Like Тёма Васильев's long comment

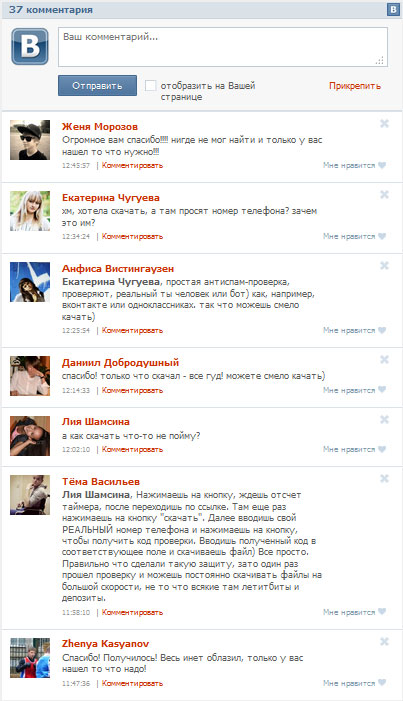pyautogui.click(x=382, y=612)
